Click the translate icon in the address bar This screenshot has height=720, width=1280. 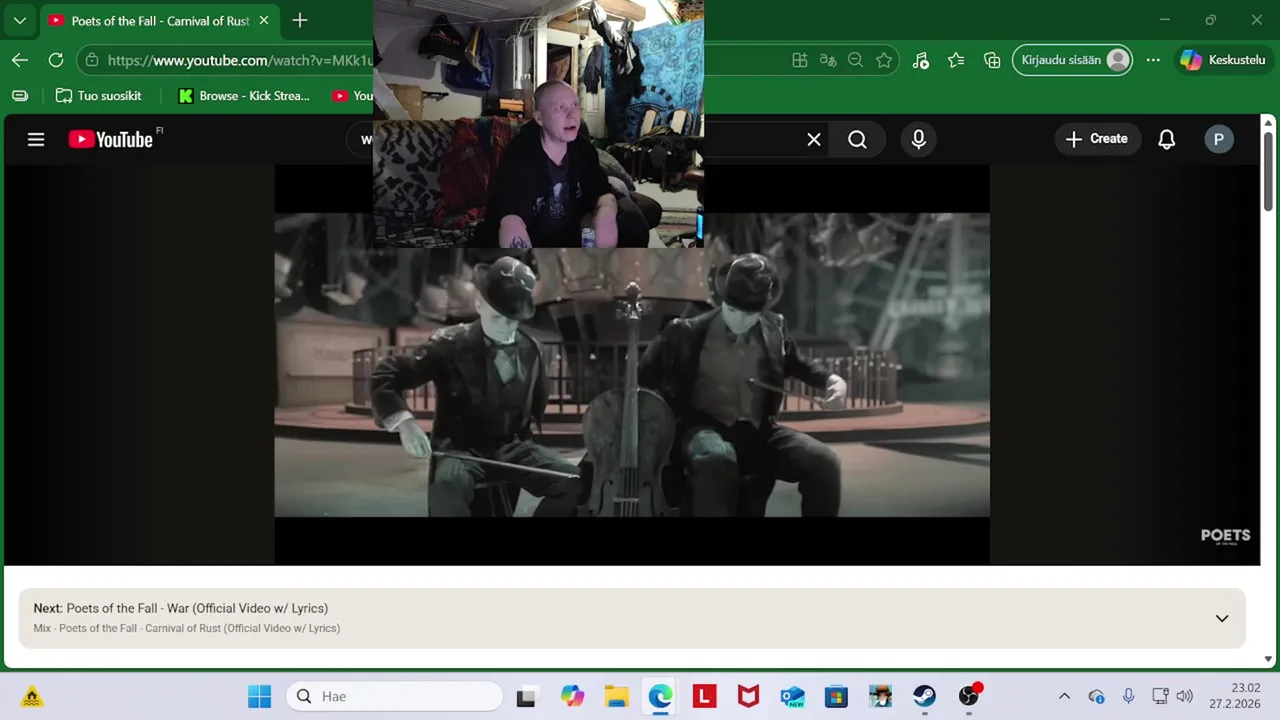point(828,60)
